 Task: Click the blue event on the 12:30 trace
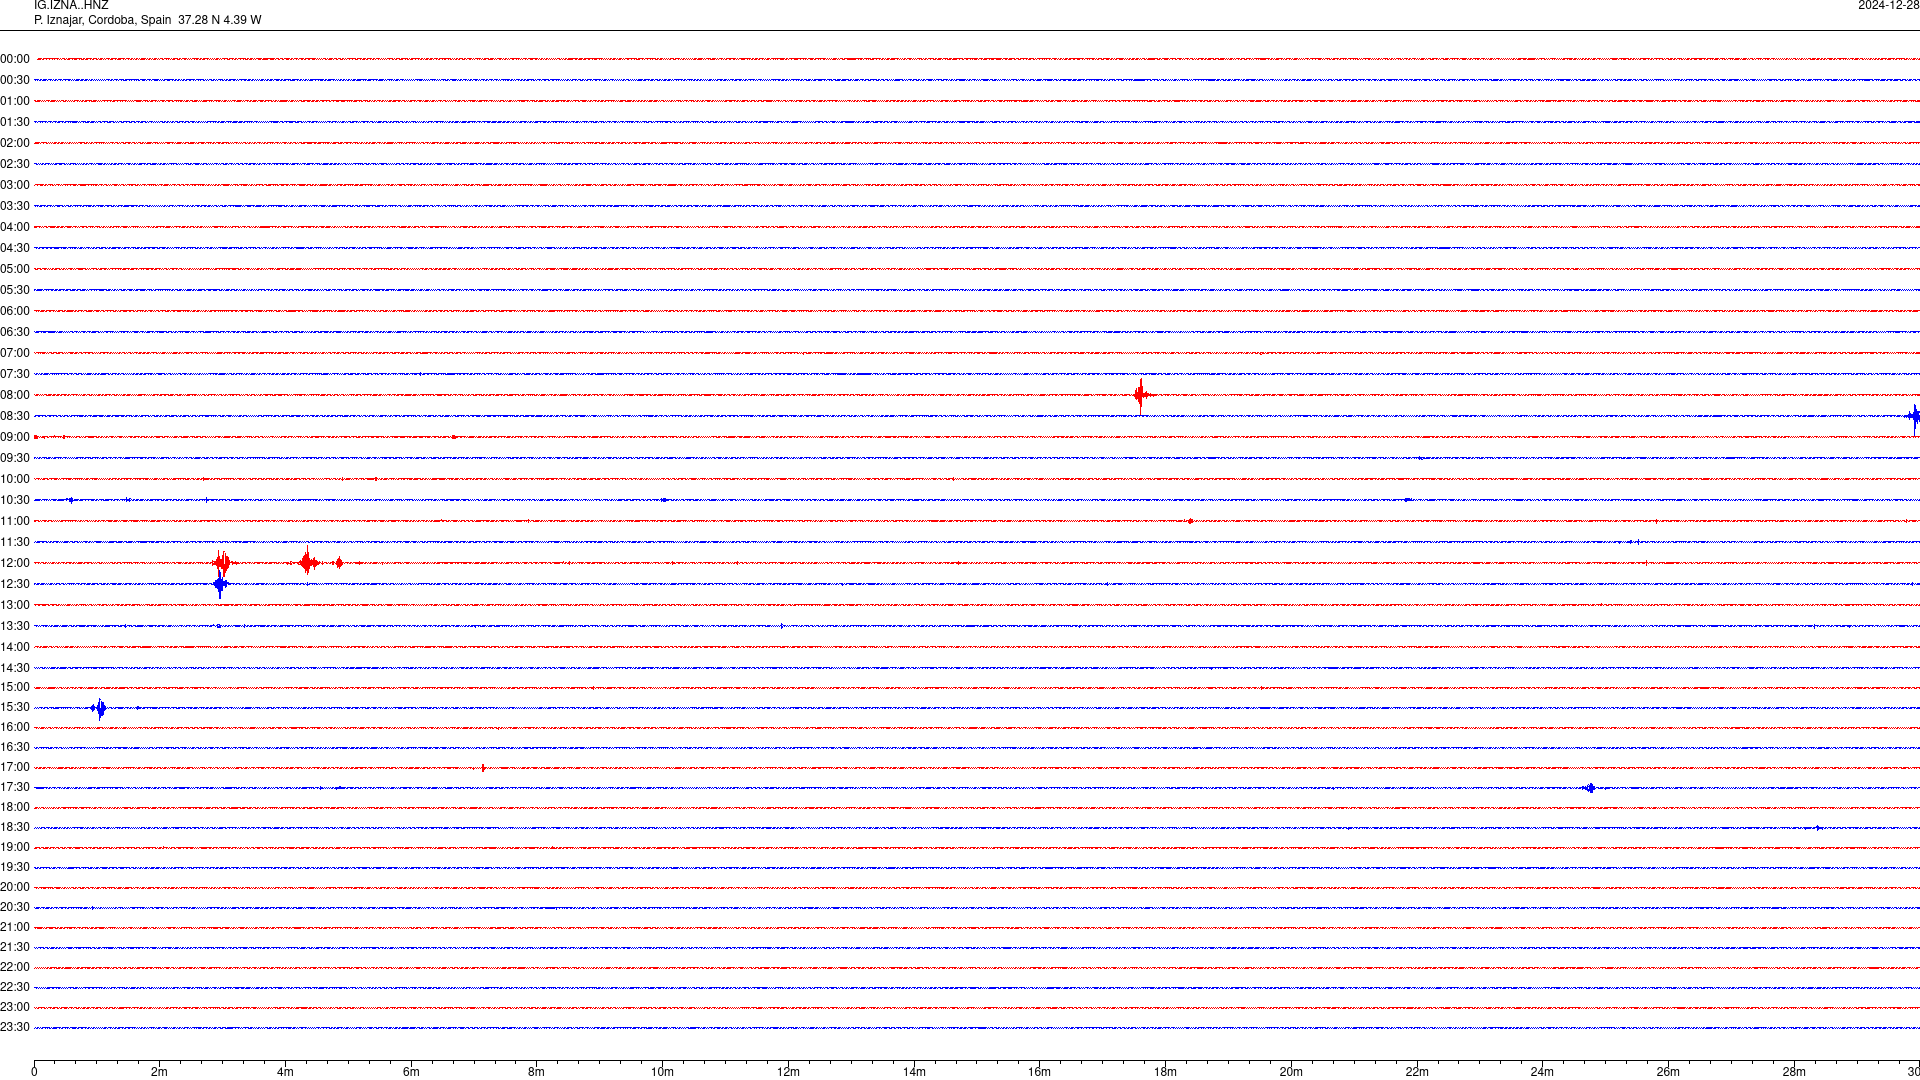(220, 585)
